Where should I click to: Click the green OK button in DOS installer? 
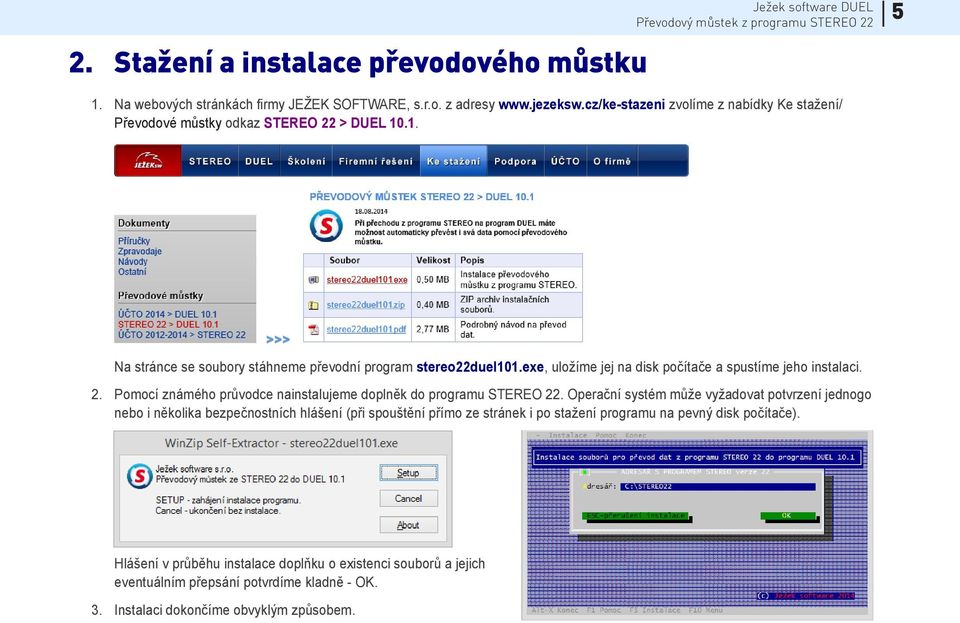click(787, 516)
